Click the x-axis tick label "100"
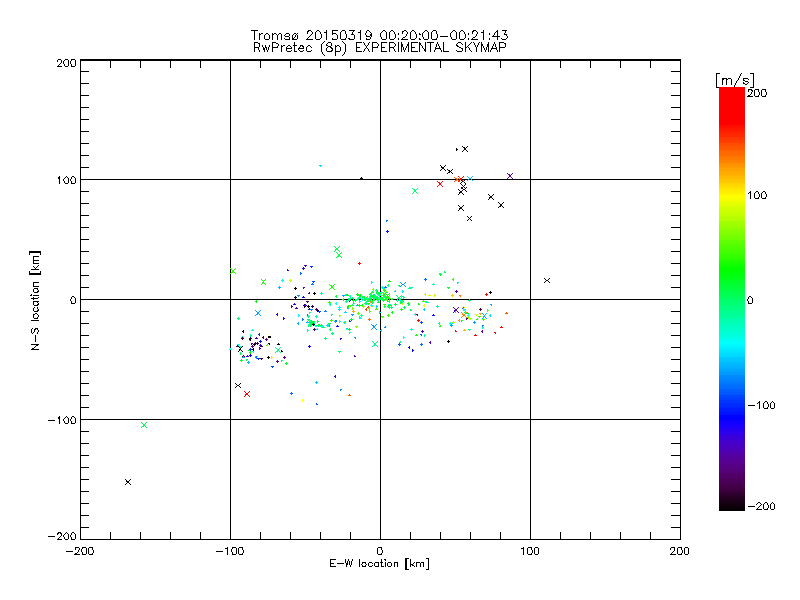The height and width of the screenshot is (600, 800). click(530, 551)
